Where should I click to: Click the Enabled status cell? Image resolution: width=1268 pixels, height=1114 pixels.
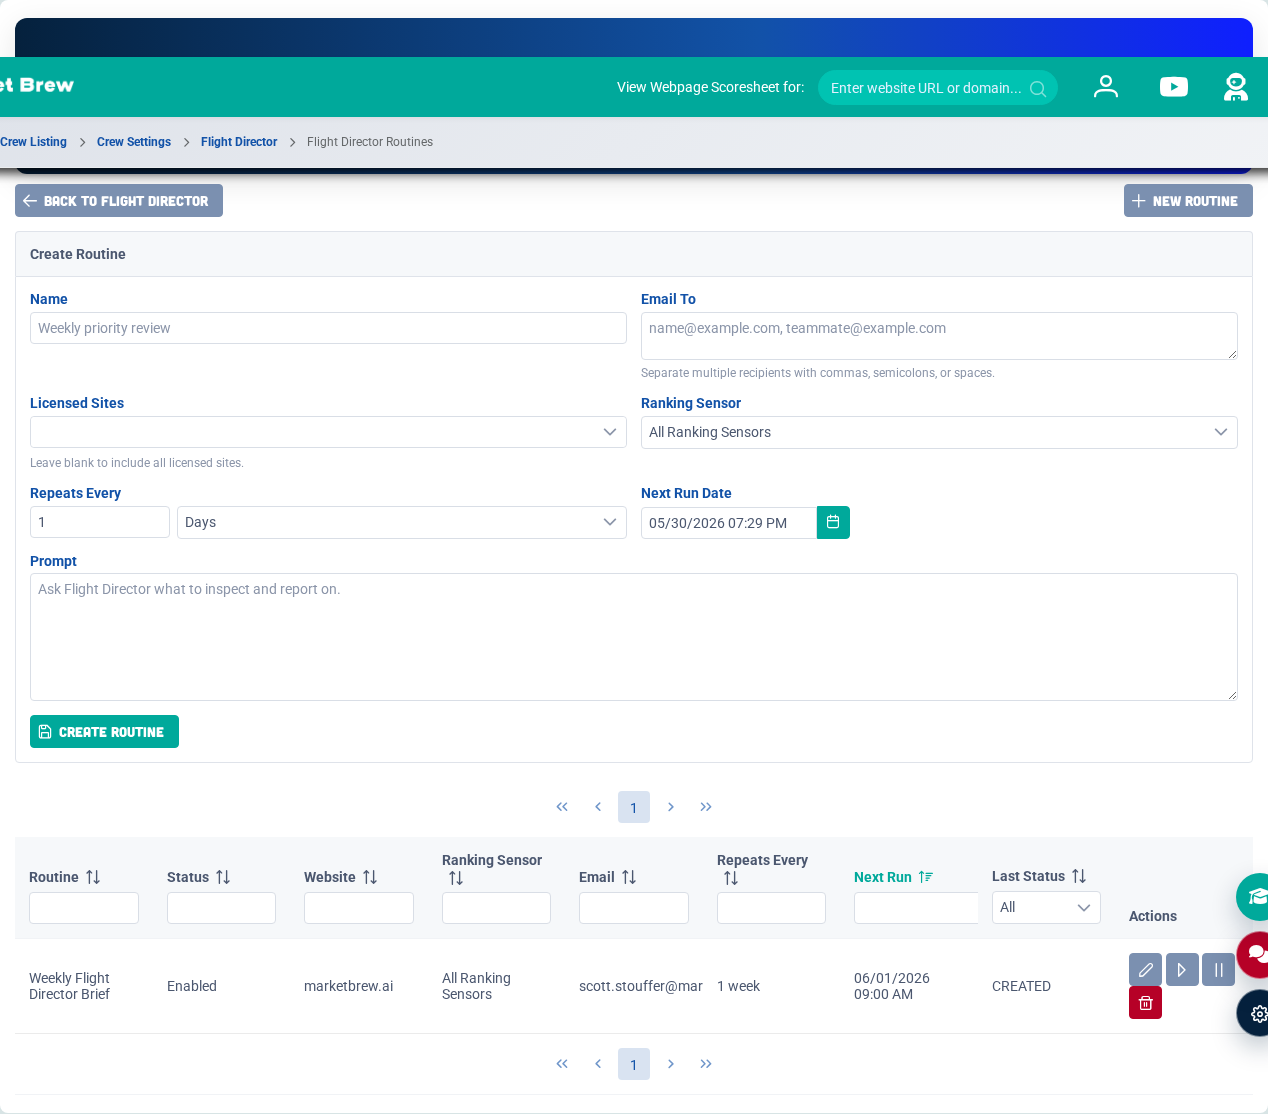192,986
